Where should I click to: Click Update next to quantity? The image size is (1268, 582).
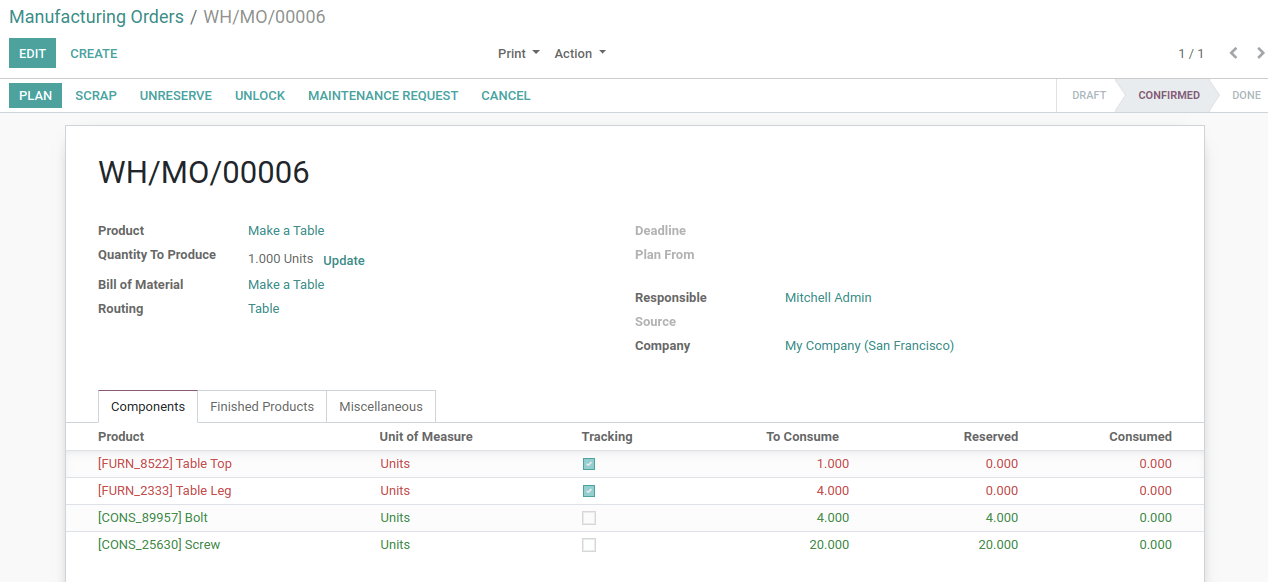click(344, 261)
